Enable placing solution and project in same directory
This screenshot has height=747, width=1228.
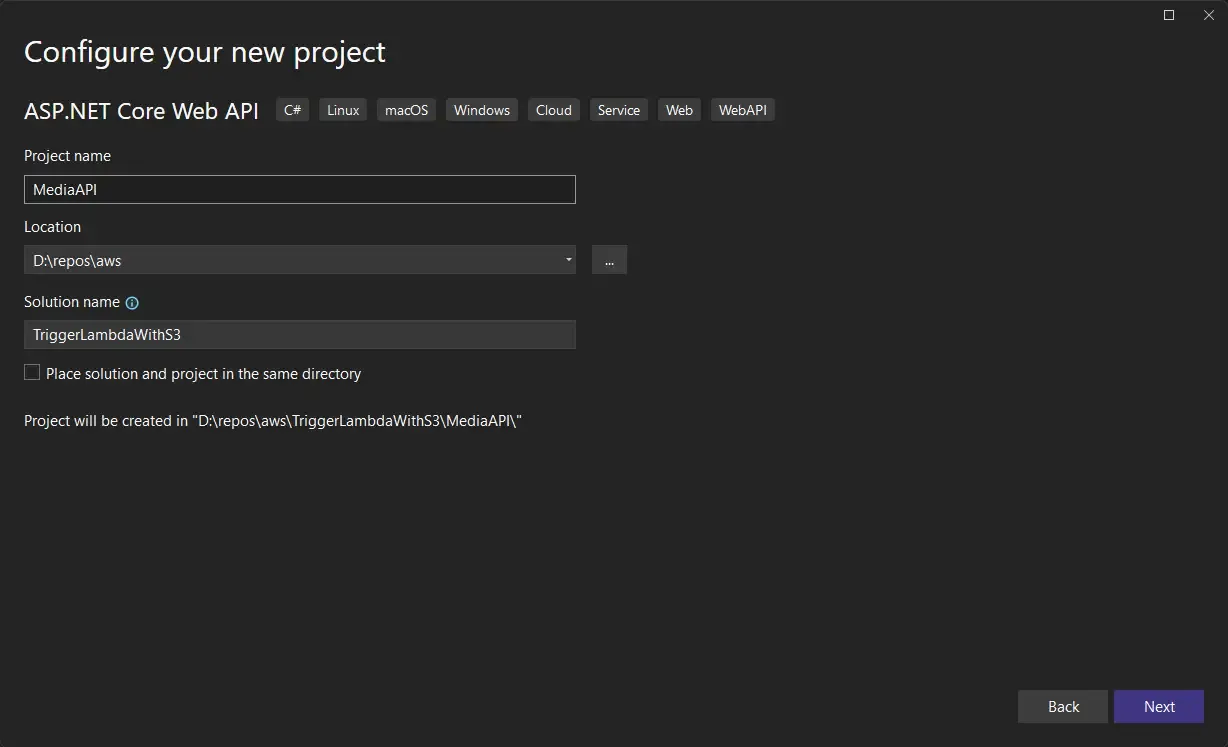[31, 372]
